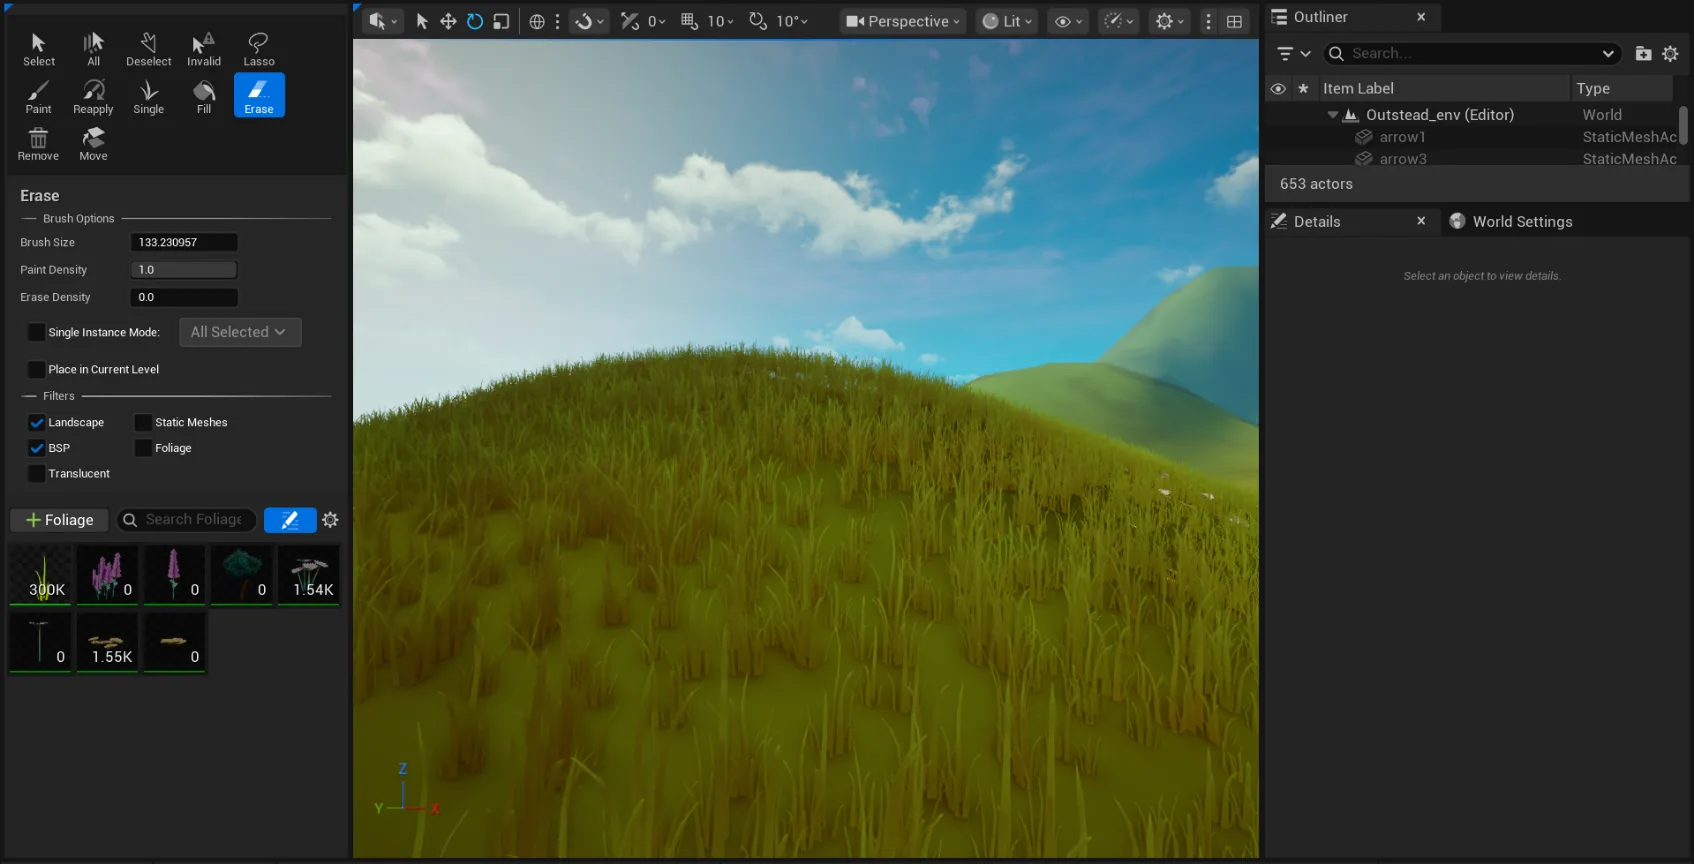Screen dimensions: 1695x864
Task: Enable the scale gizmo in viewport toolbar
Action: 501,21
